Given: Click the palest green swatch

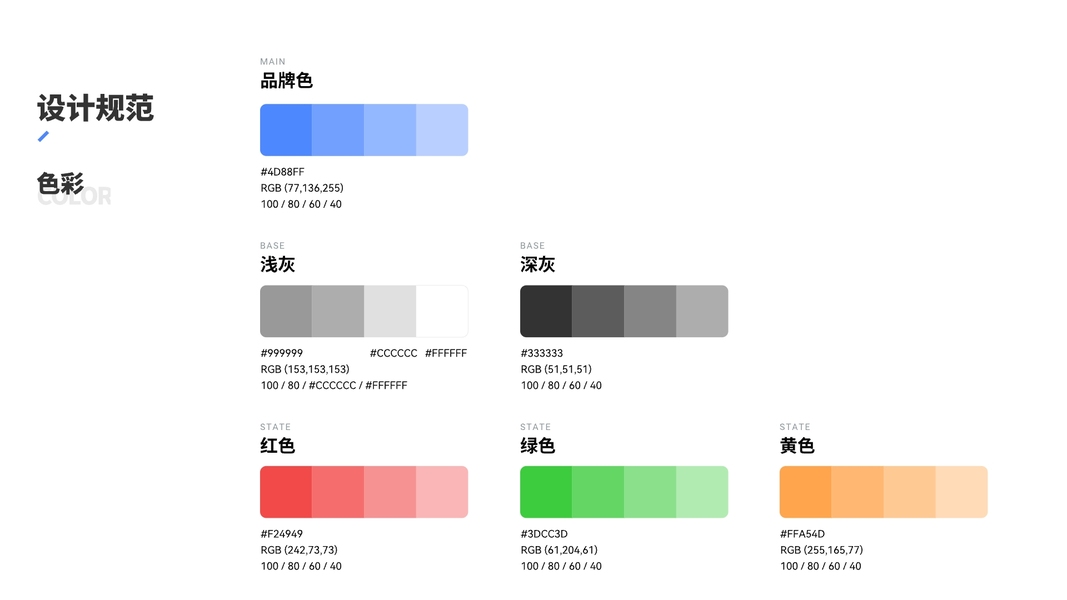Looking at the screenshot, I should 702,492.
